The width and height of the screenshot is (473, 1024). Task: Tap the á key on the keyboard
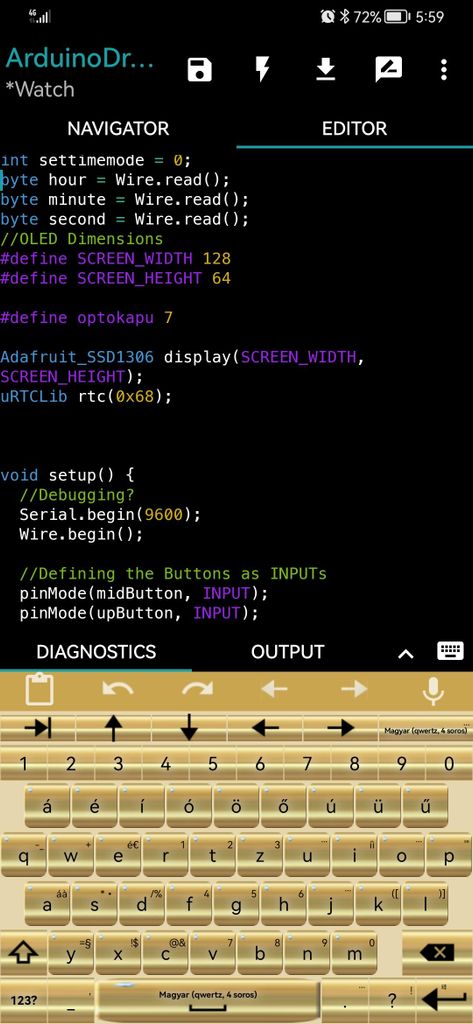click(x=47, y=807)
